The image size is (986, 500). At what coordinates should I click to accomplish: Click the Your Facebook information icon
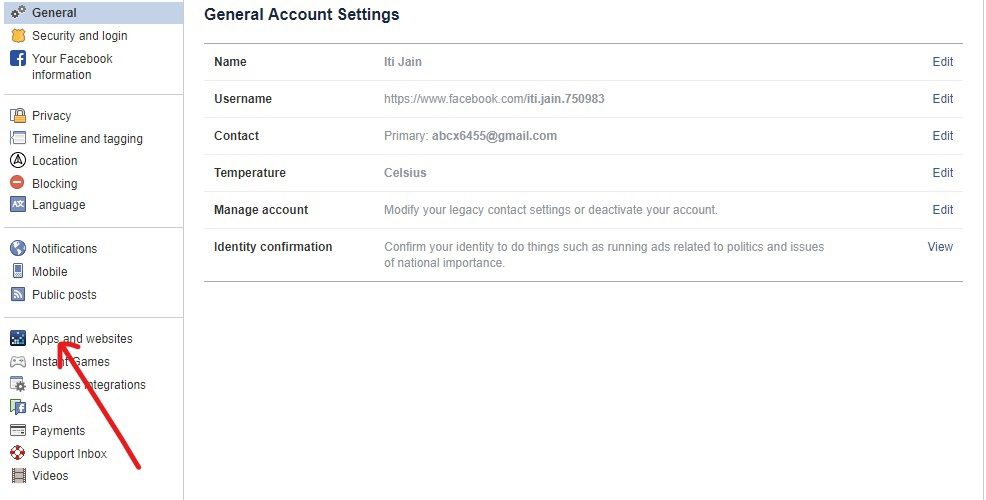click(x=18, y=58)
